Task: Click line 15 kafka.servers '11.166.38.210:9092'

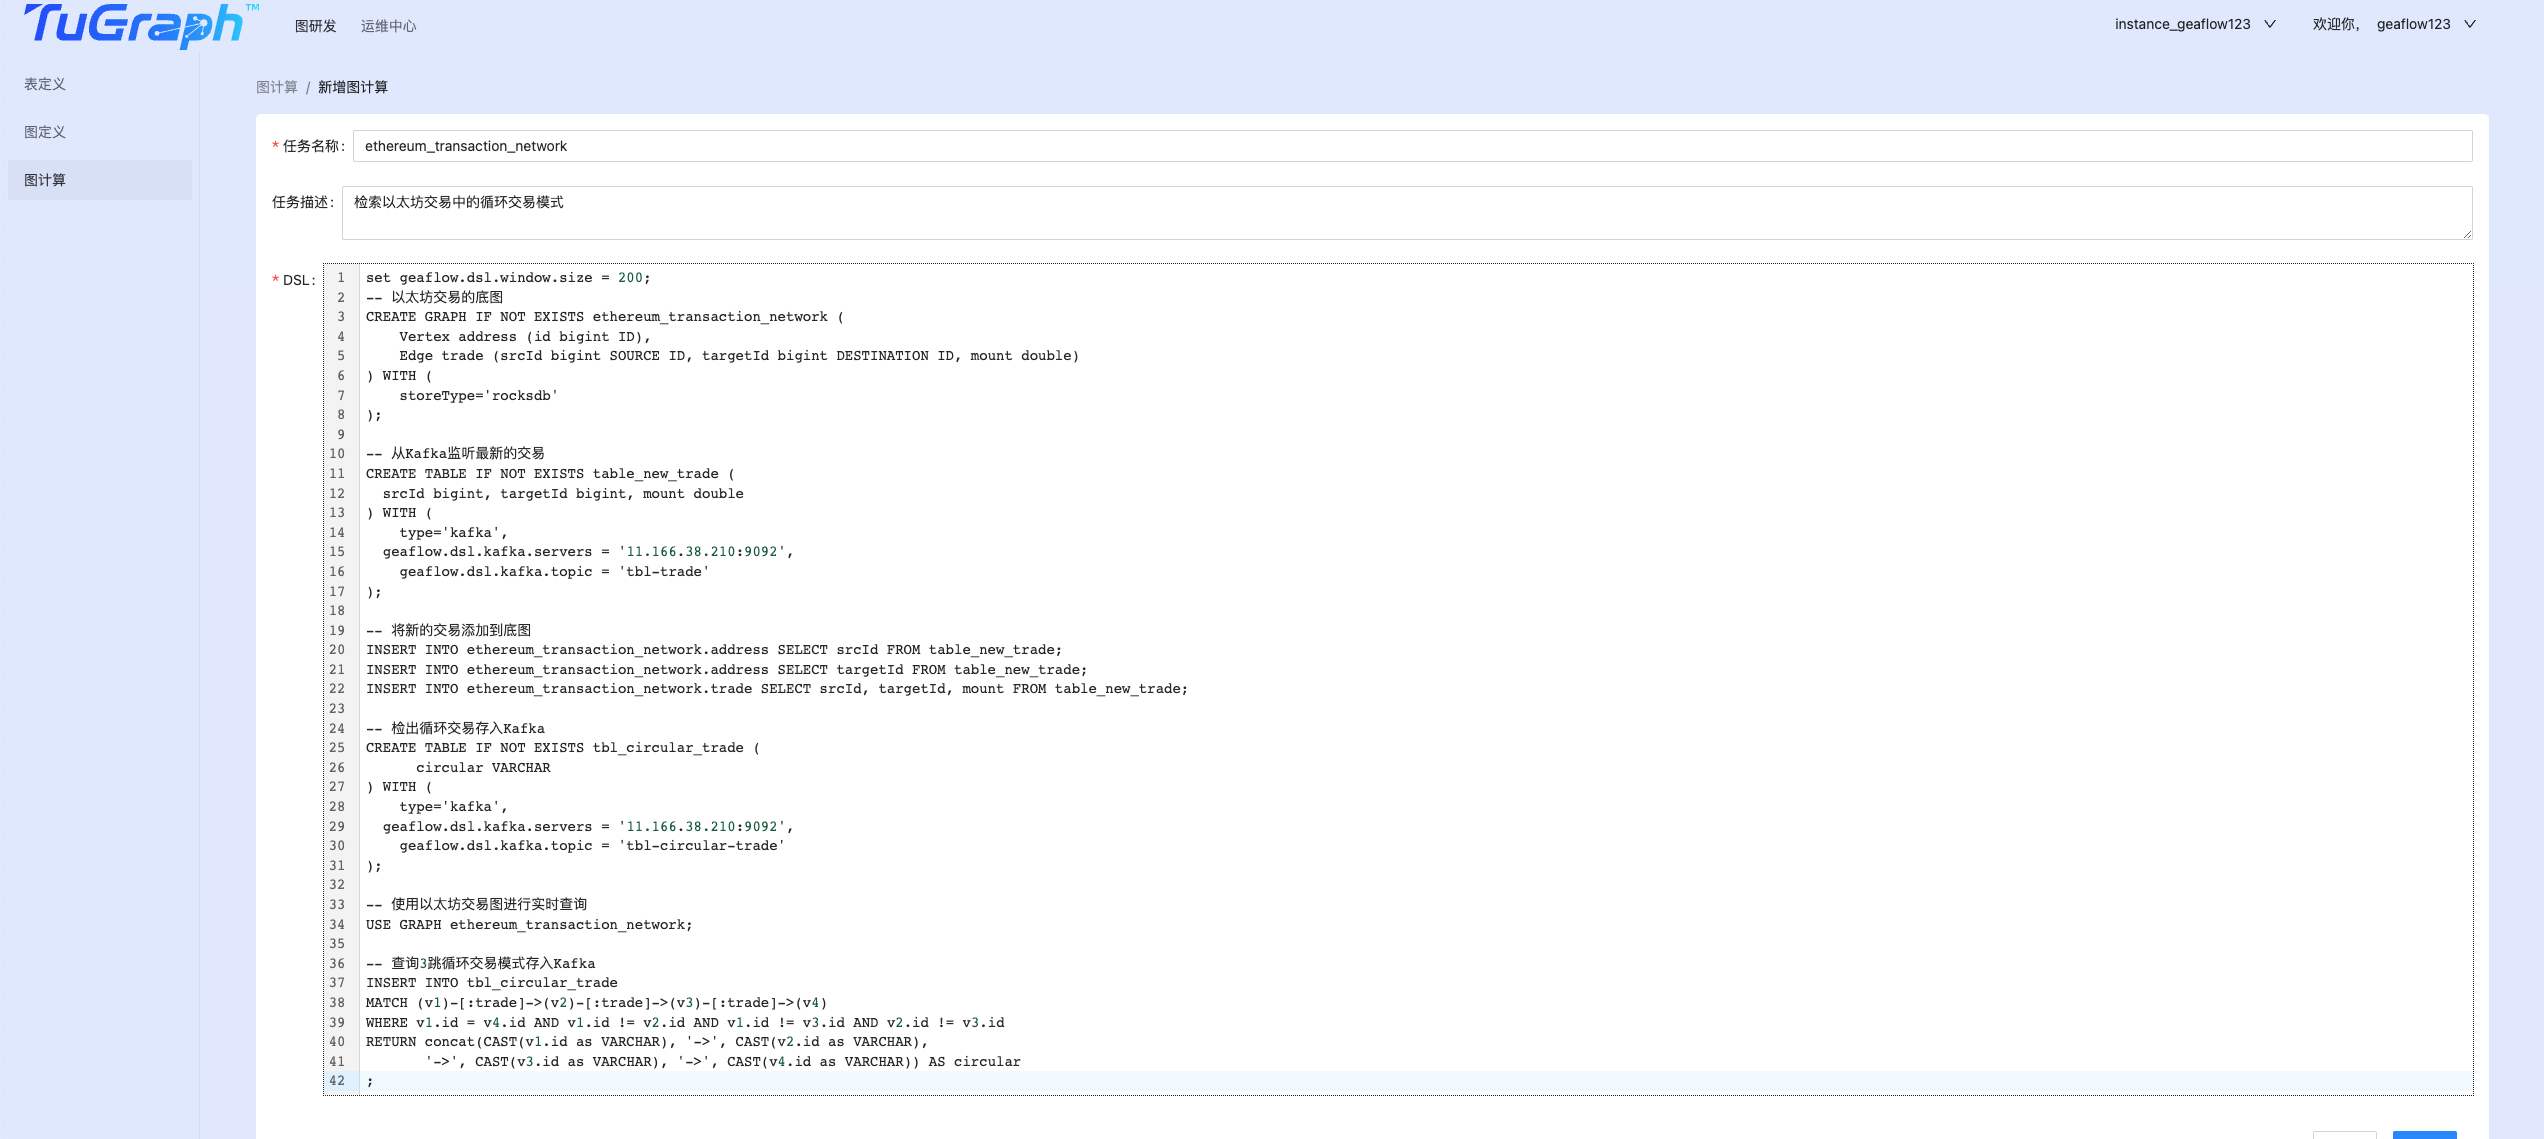Action: [x=588, y=552]
